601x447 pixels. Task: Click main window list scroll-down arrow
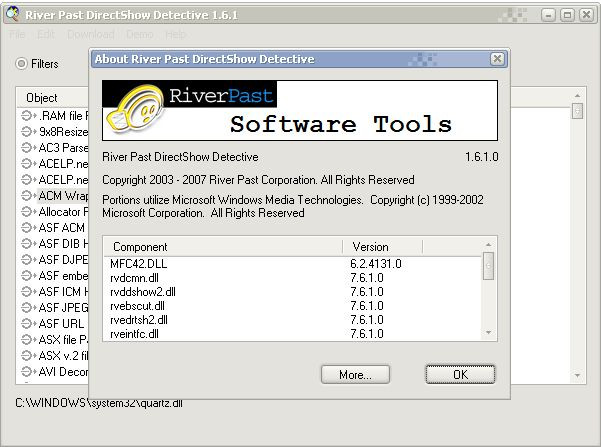578,376
